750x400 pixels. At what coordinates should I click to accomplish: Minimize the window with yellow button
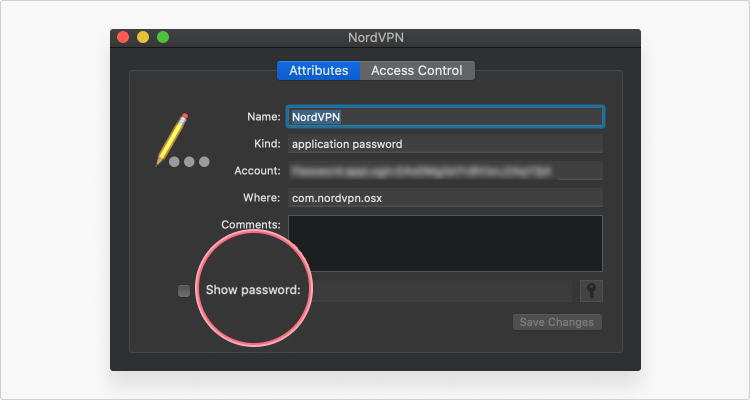click(x=143, y=37)
